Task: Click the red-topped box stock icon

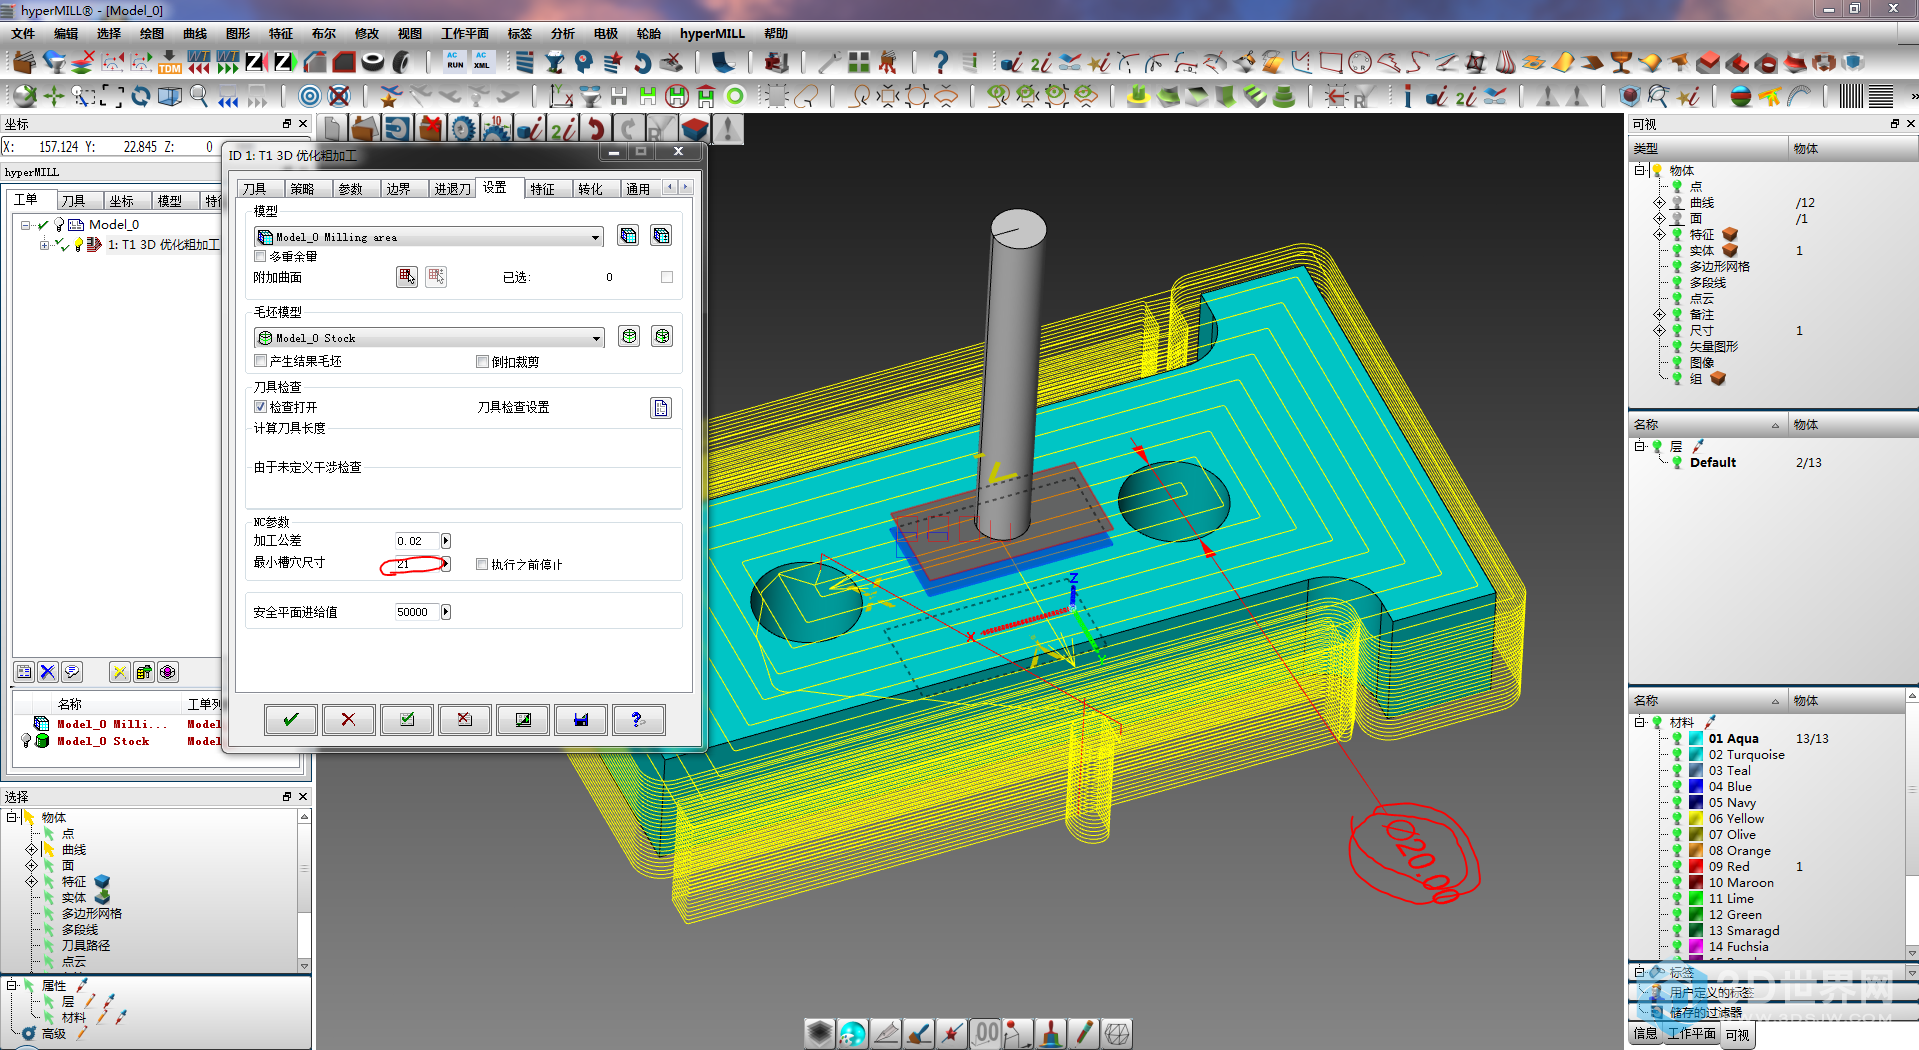Action: pos(695,129)
